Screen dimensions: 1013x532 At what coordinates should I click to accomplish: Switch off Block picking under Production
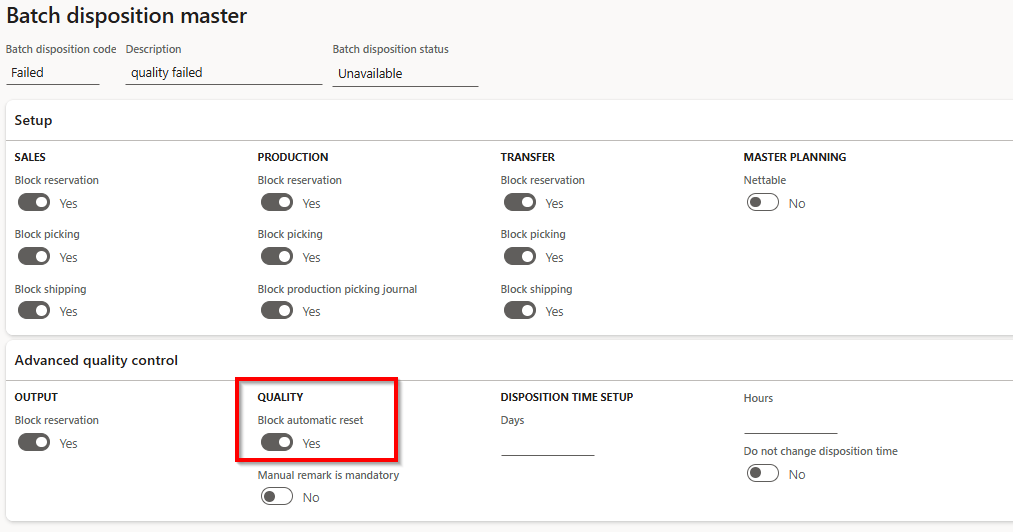(277, 257)
